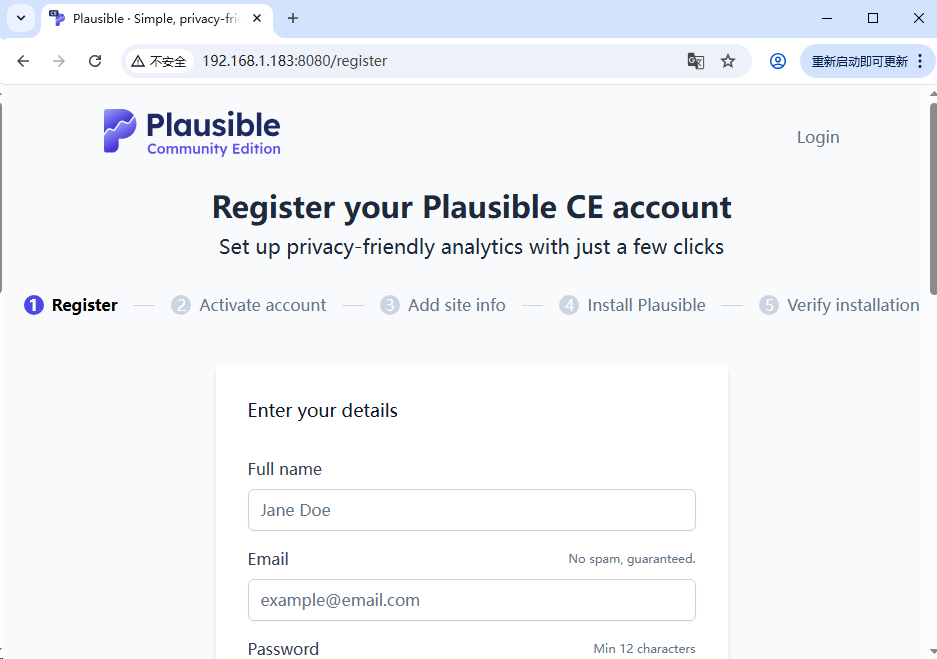The height and width of the screenshot is (659, 937).
Task: Click the address bar URL
Action: click(x=294, y=61)
